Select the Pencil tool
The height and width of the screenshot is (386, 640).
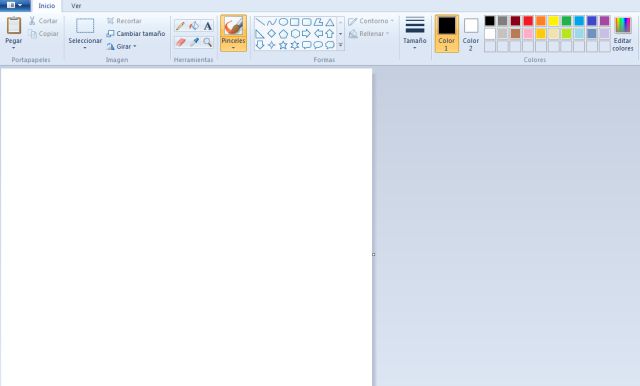click(180, 26)
